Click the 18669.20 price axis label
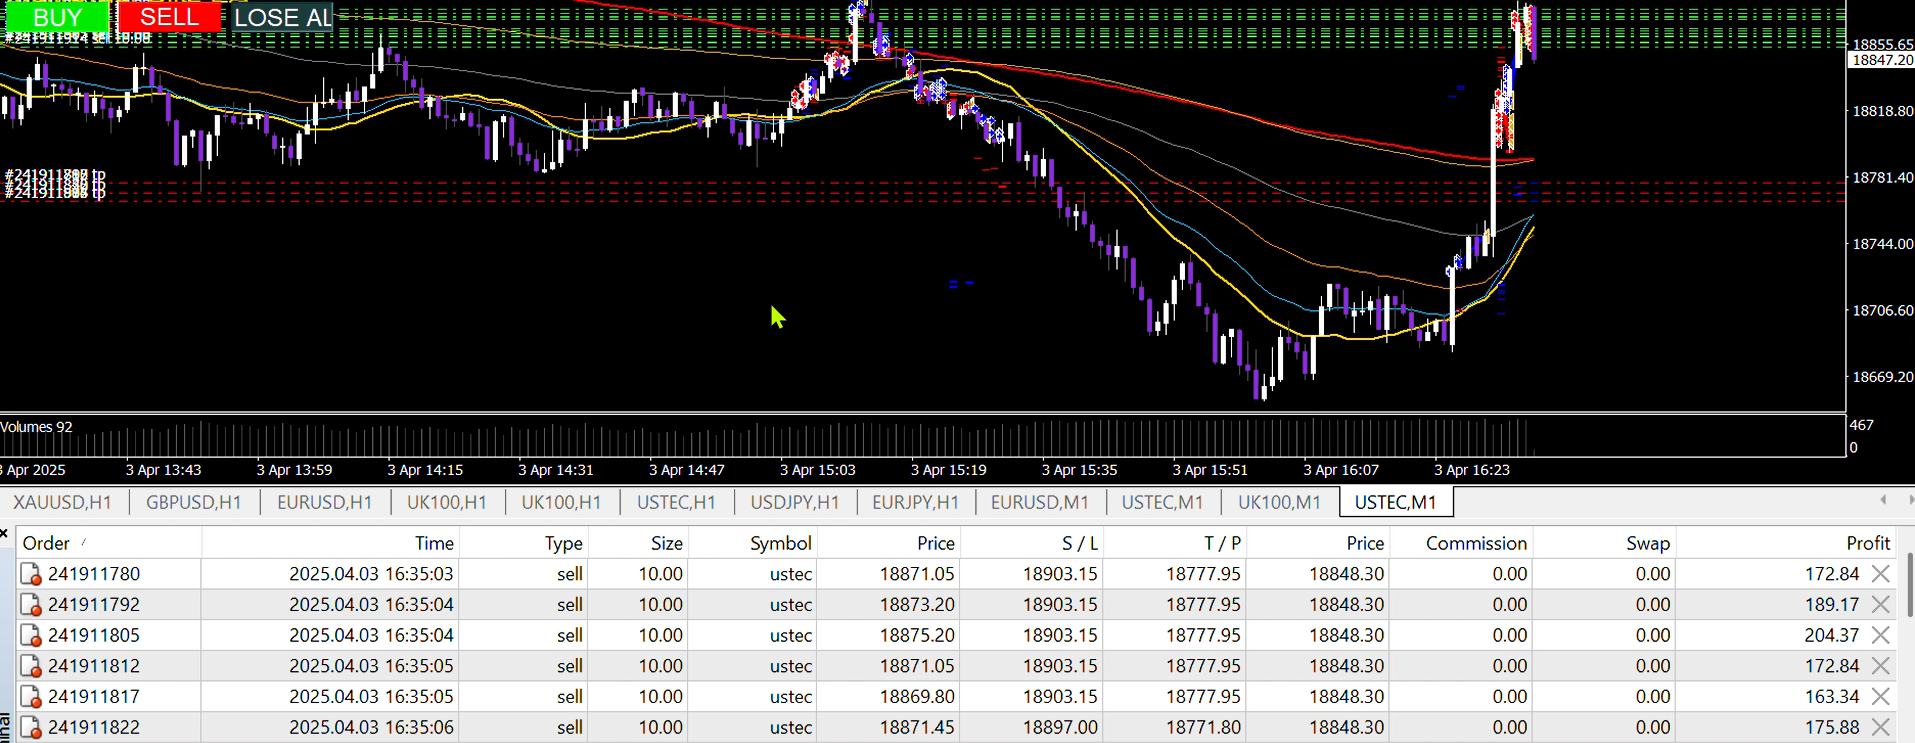Screen dimensions: 1915x743 [x=1883, y=377]
